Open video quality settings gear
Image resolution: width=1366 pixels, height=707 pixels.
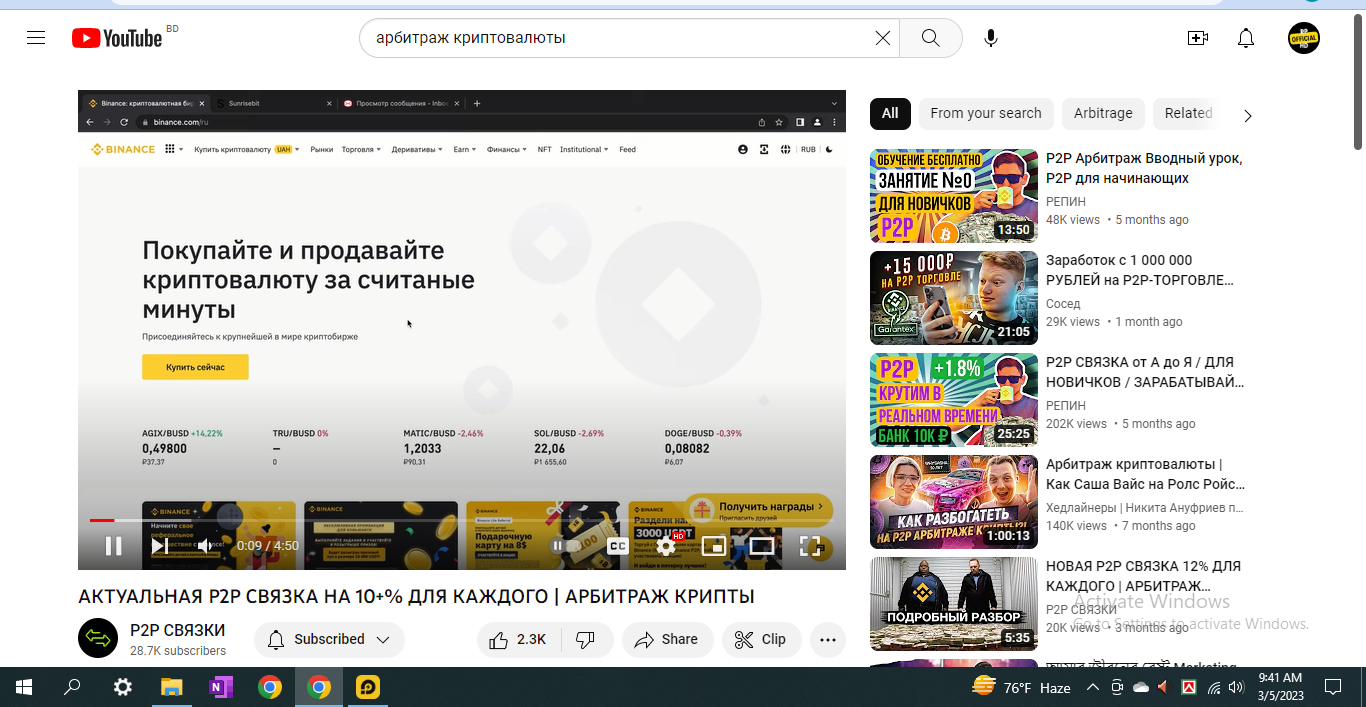666,546
